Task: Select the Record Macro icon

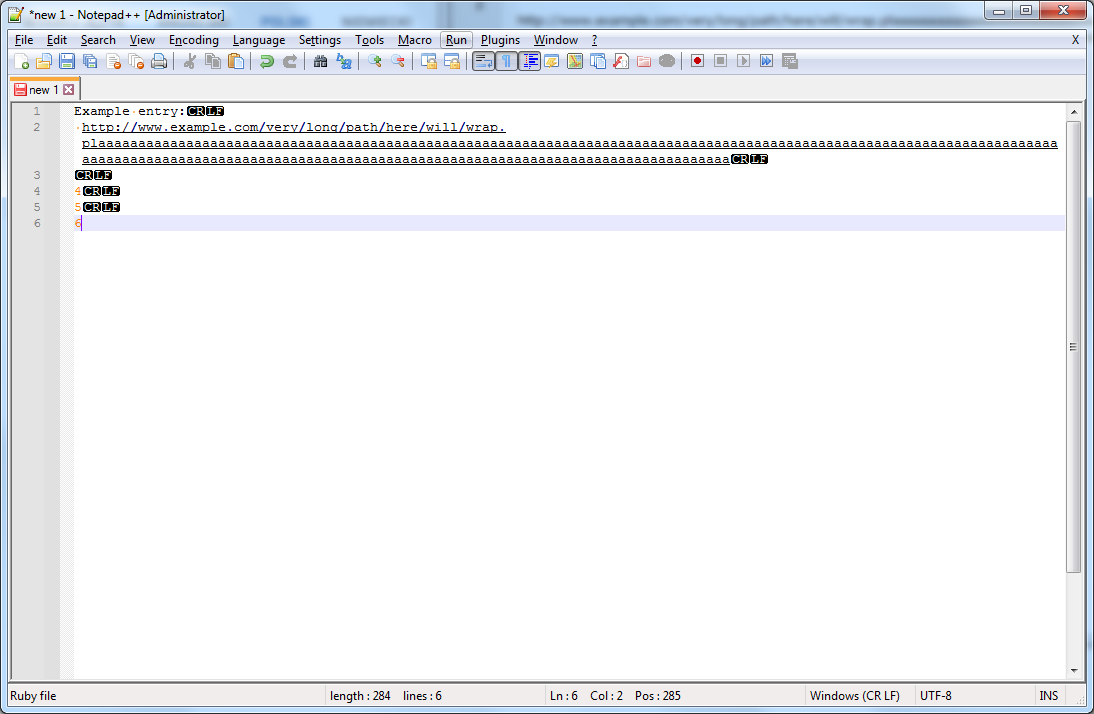Action: 697,61
